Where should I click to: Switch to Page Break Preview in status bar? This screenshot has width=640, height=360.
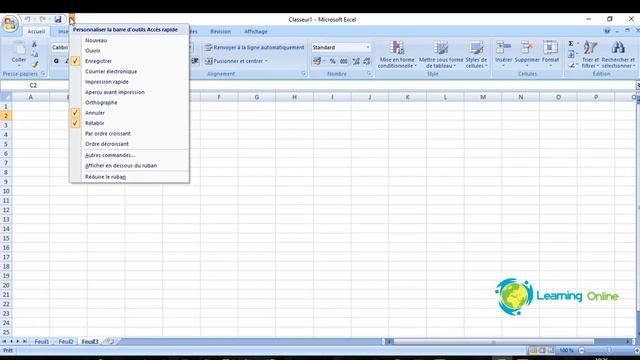(x=551, y=350)
